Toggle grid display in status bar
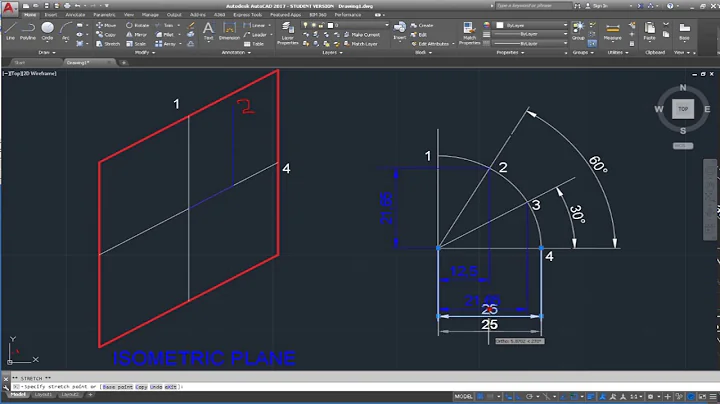The width and height of the screenshot is (720, 404). click(x=480, y=397)
